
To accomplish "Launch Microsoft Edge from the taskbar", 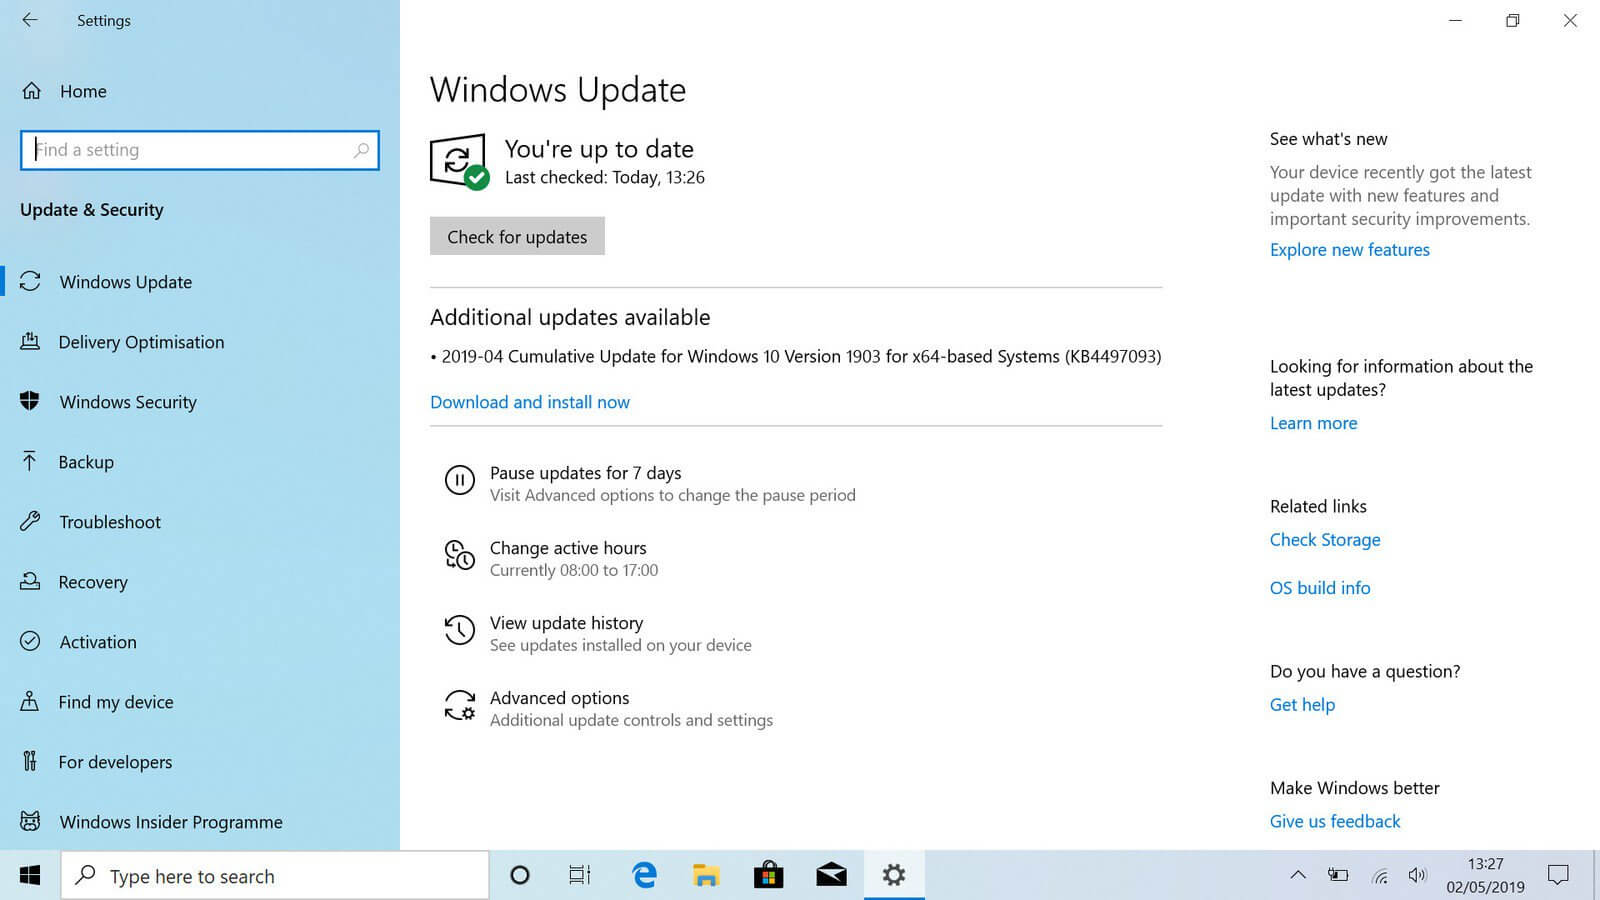I will (x=643, y=875).
